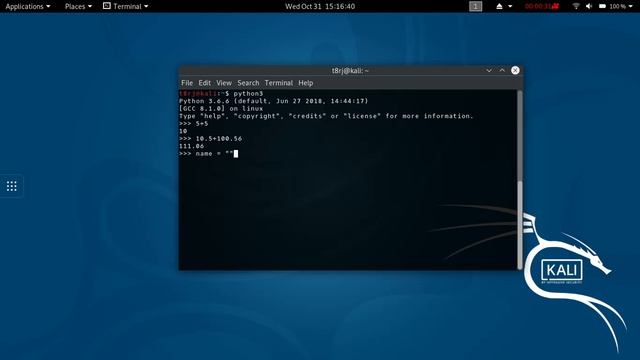Open the File menu in terminal
Image resolution: width=640 pixels, height=360 pixels.
click(187, 83)
